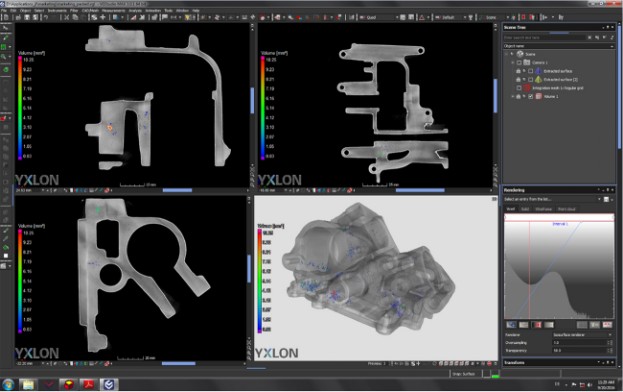Click the Cut scissors toolbar icon
This screenshot has height=392, width=623.
click(66, 17)
